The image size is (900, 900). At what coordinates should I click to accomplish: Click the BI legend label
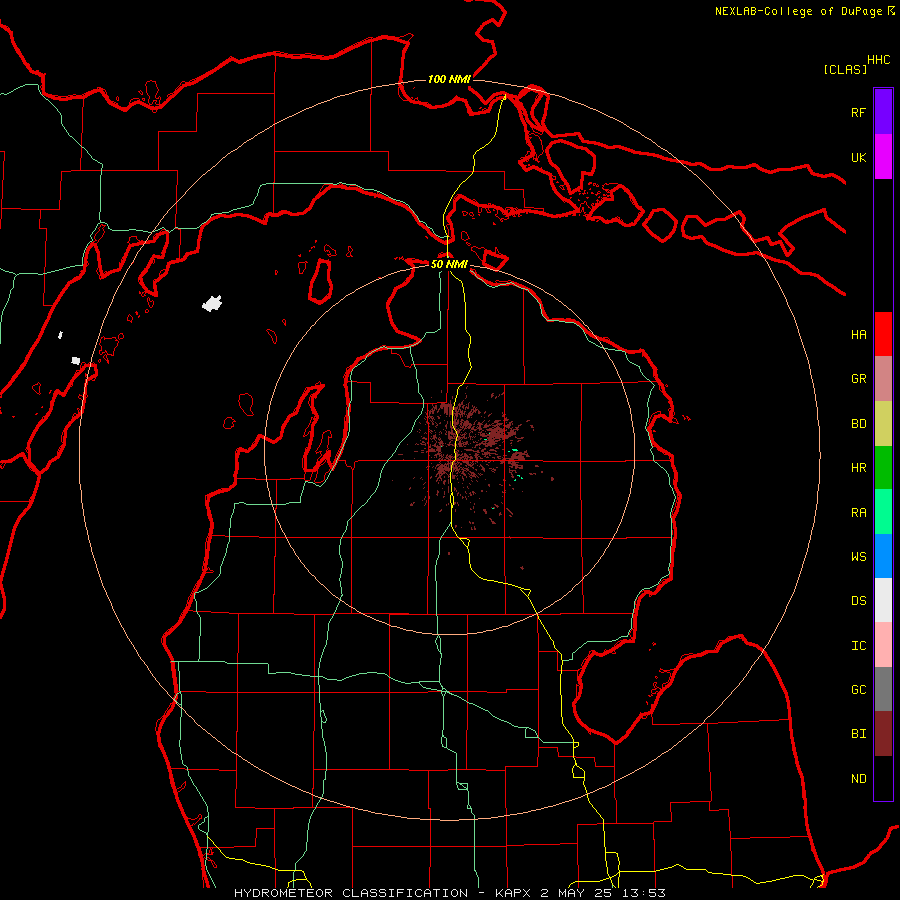[x=858, y=734]
